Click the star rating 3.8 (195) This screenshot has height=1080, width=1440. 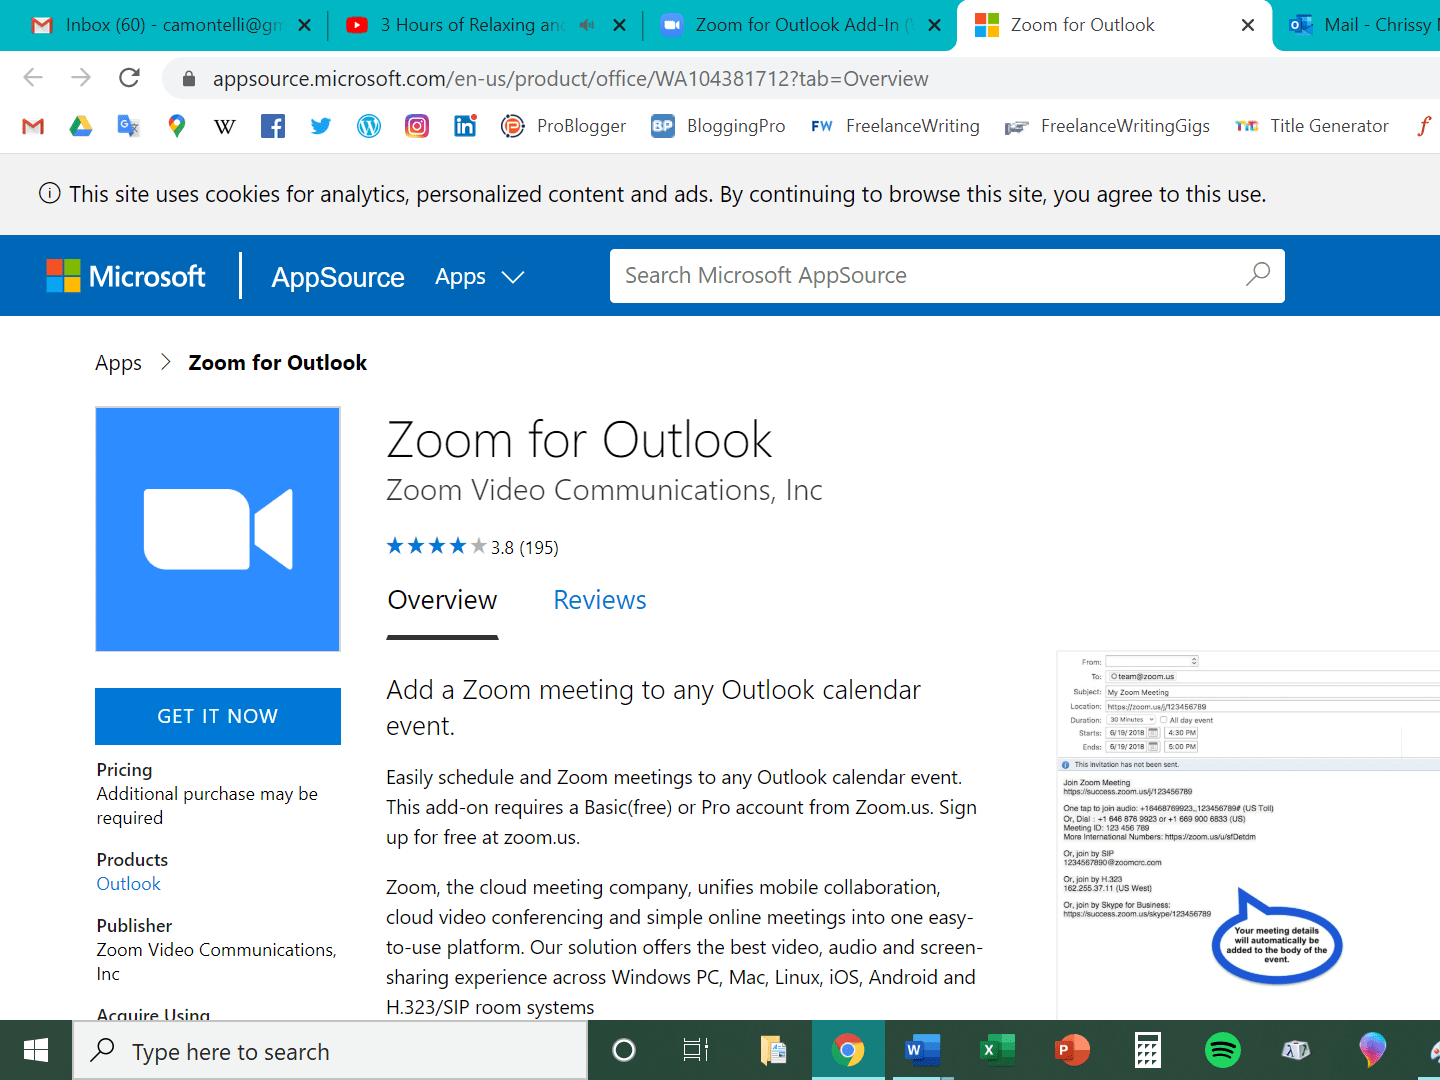click(x=472, y=547)
